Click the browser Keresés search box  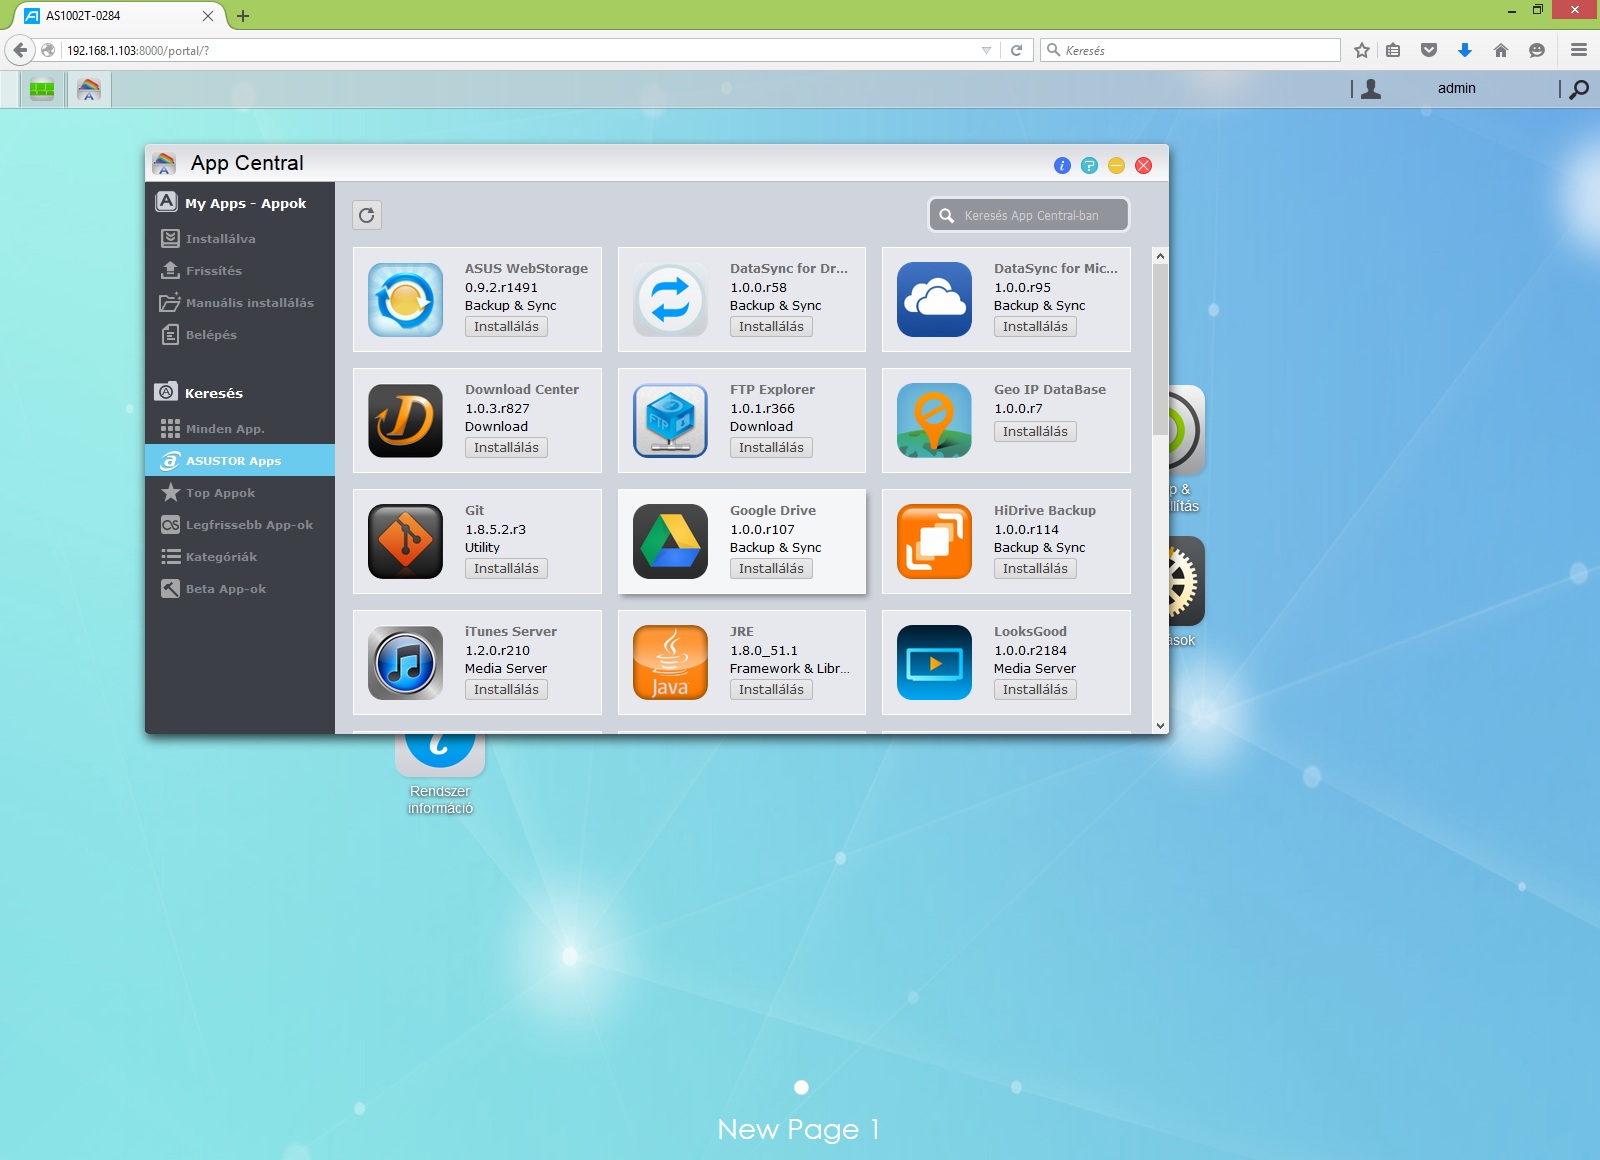[x=1190, y=50]
